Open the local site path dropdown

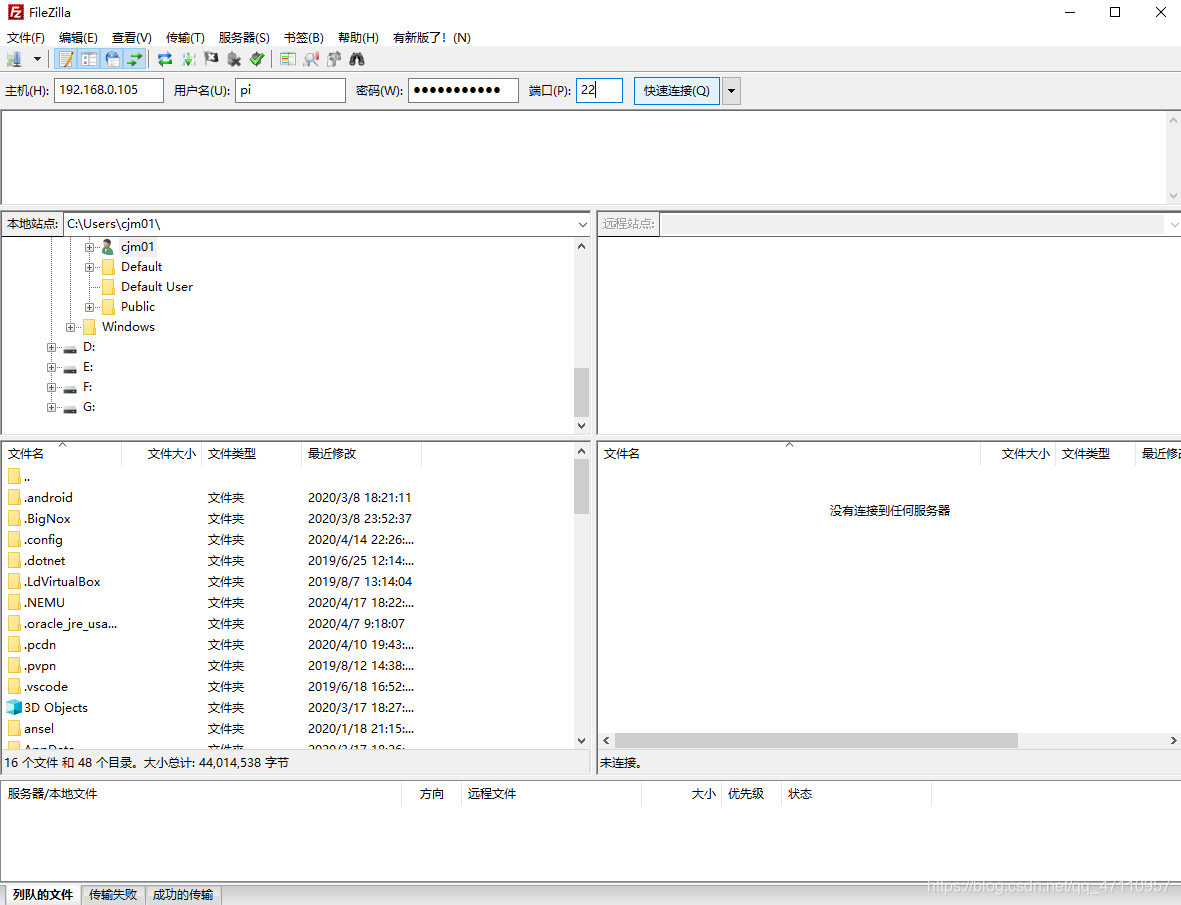pos(582,224)
